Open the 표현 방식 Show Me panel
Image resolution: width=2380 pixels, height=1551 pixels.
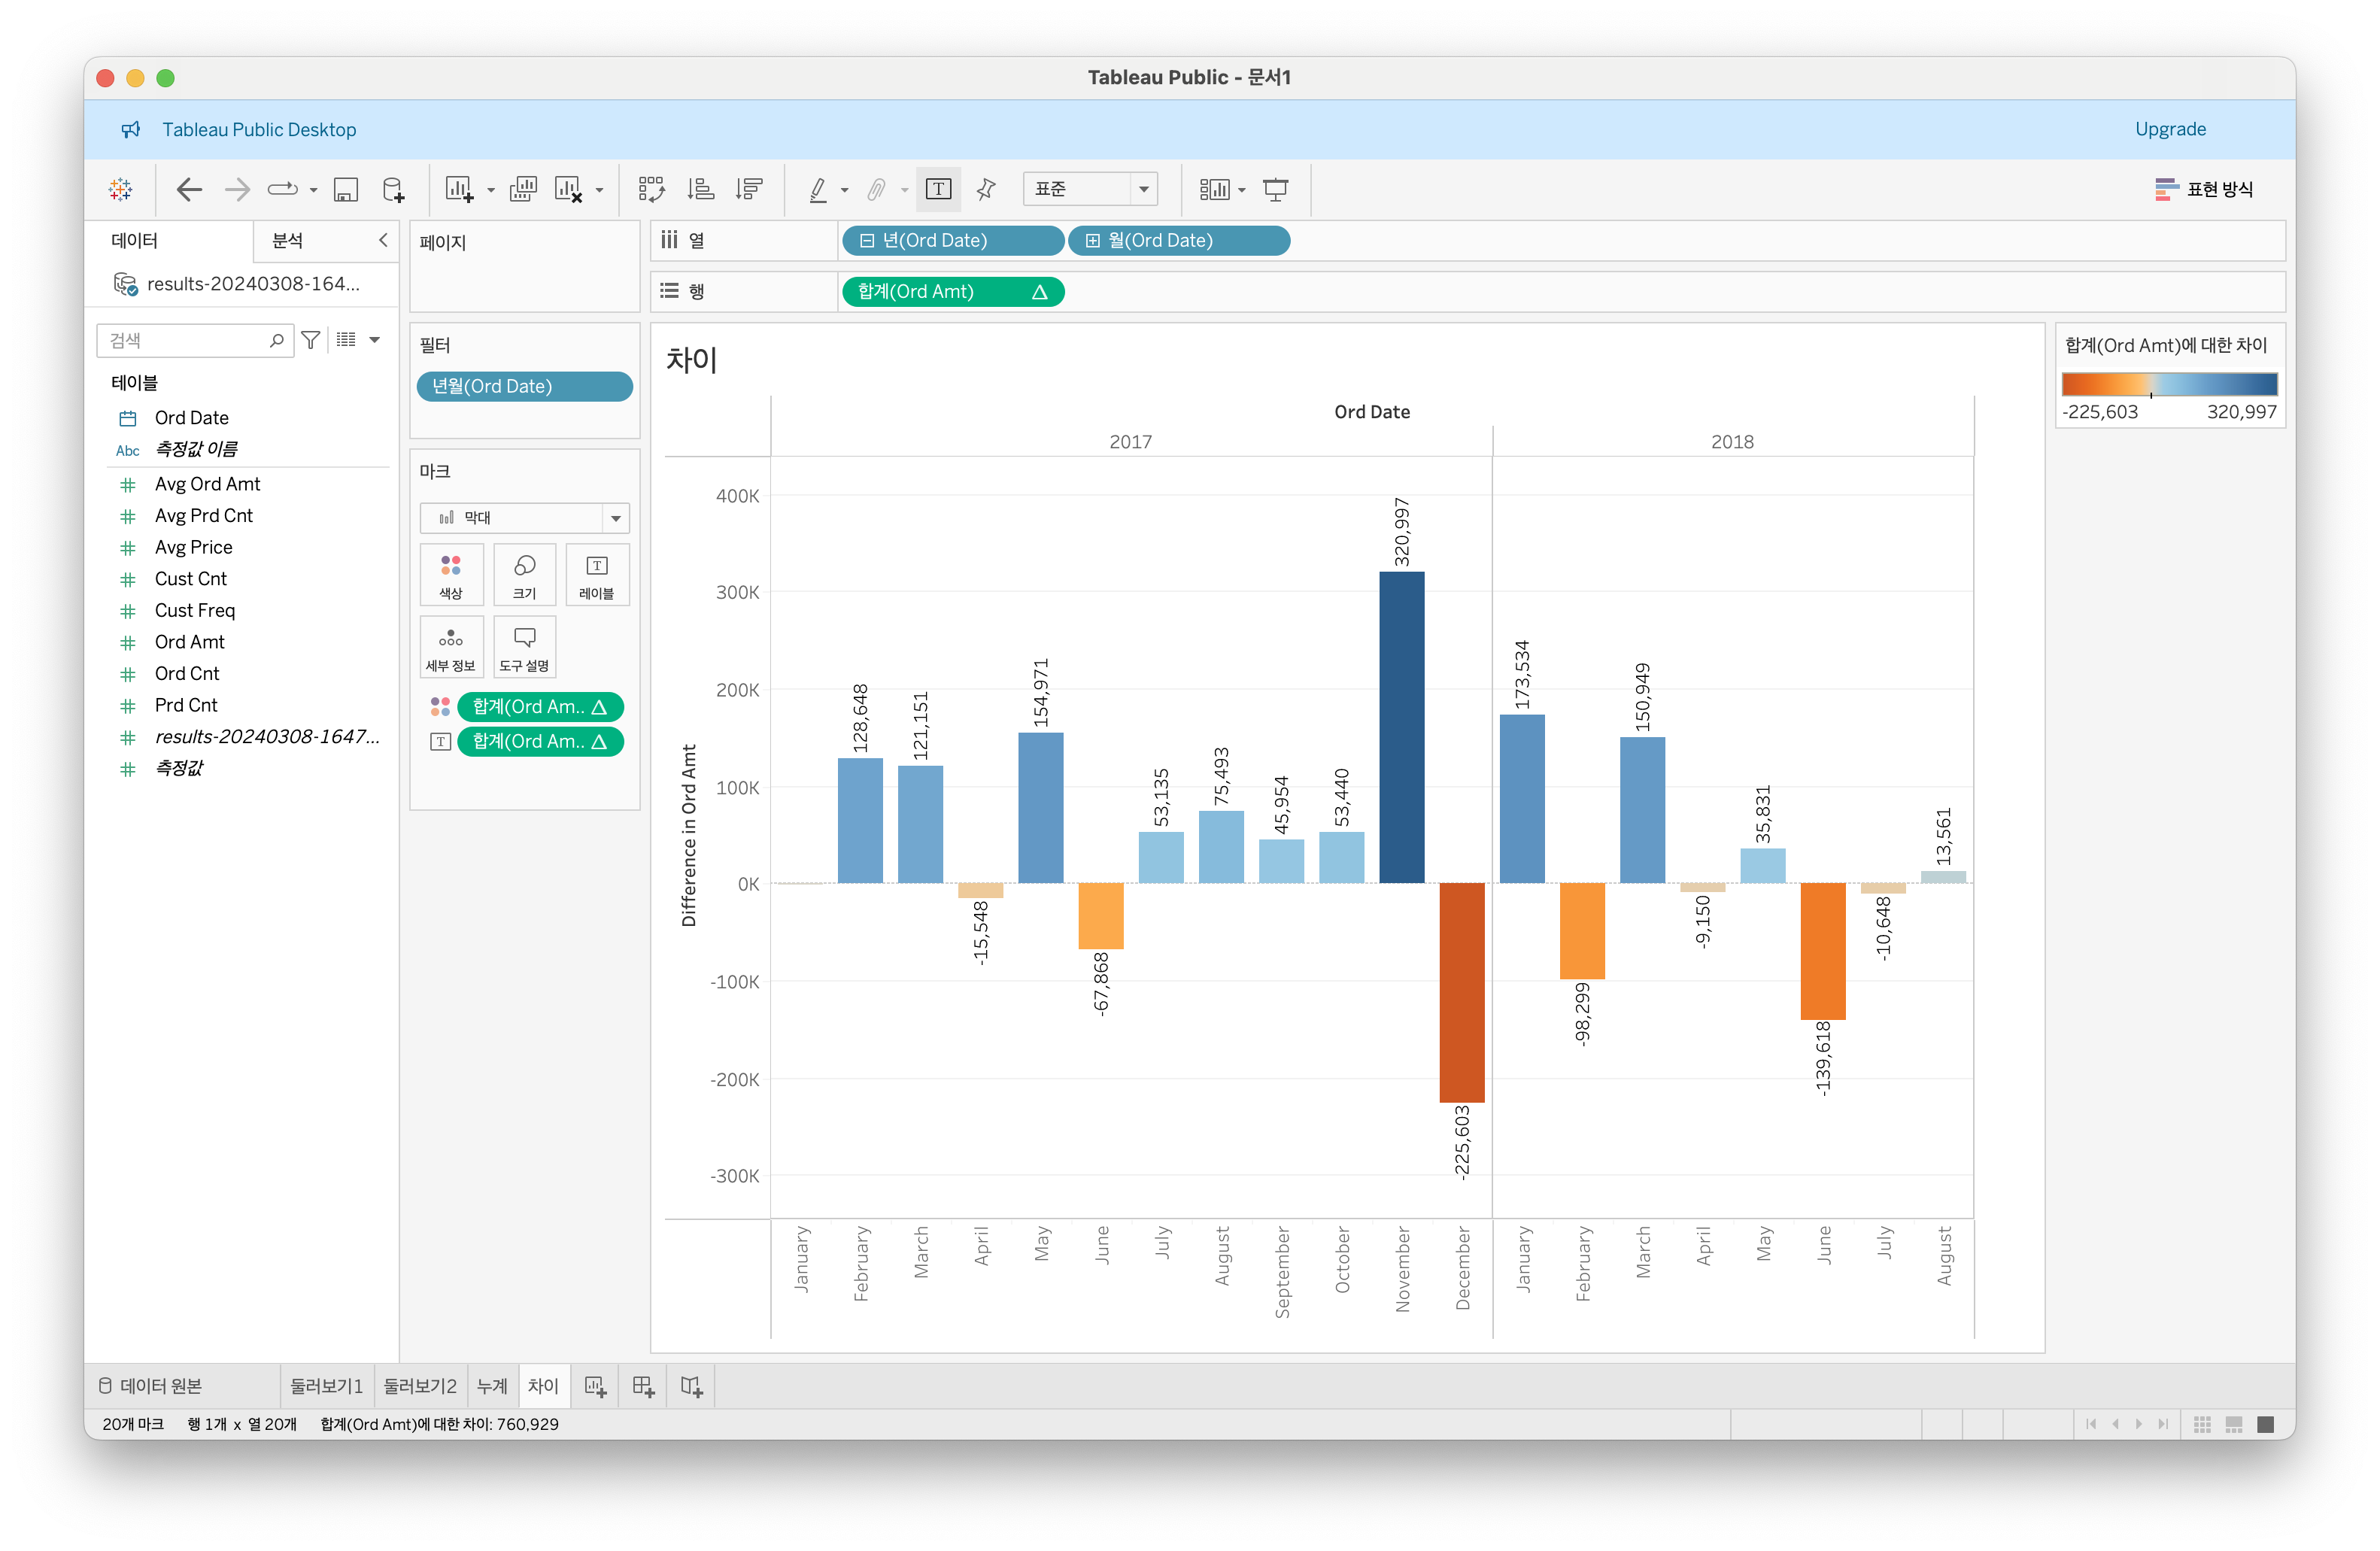point(2204,189)
